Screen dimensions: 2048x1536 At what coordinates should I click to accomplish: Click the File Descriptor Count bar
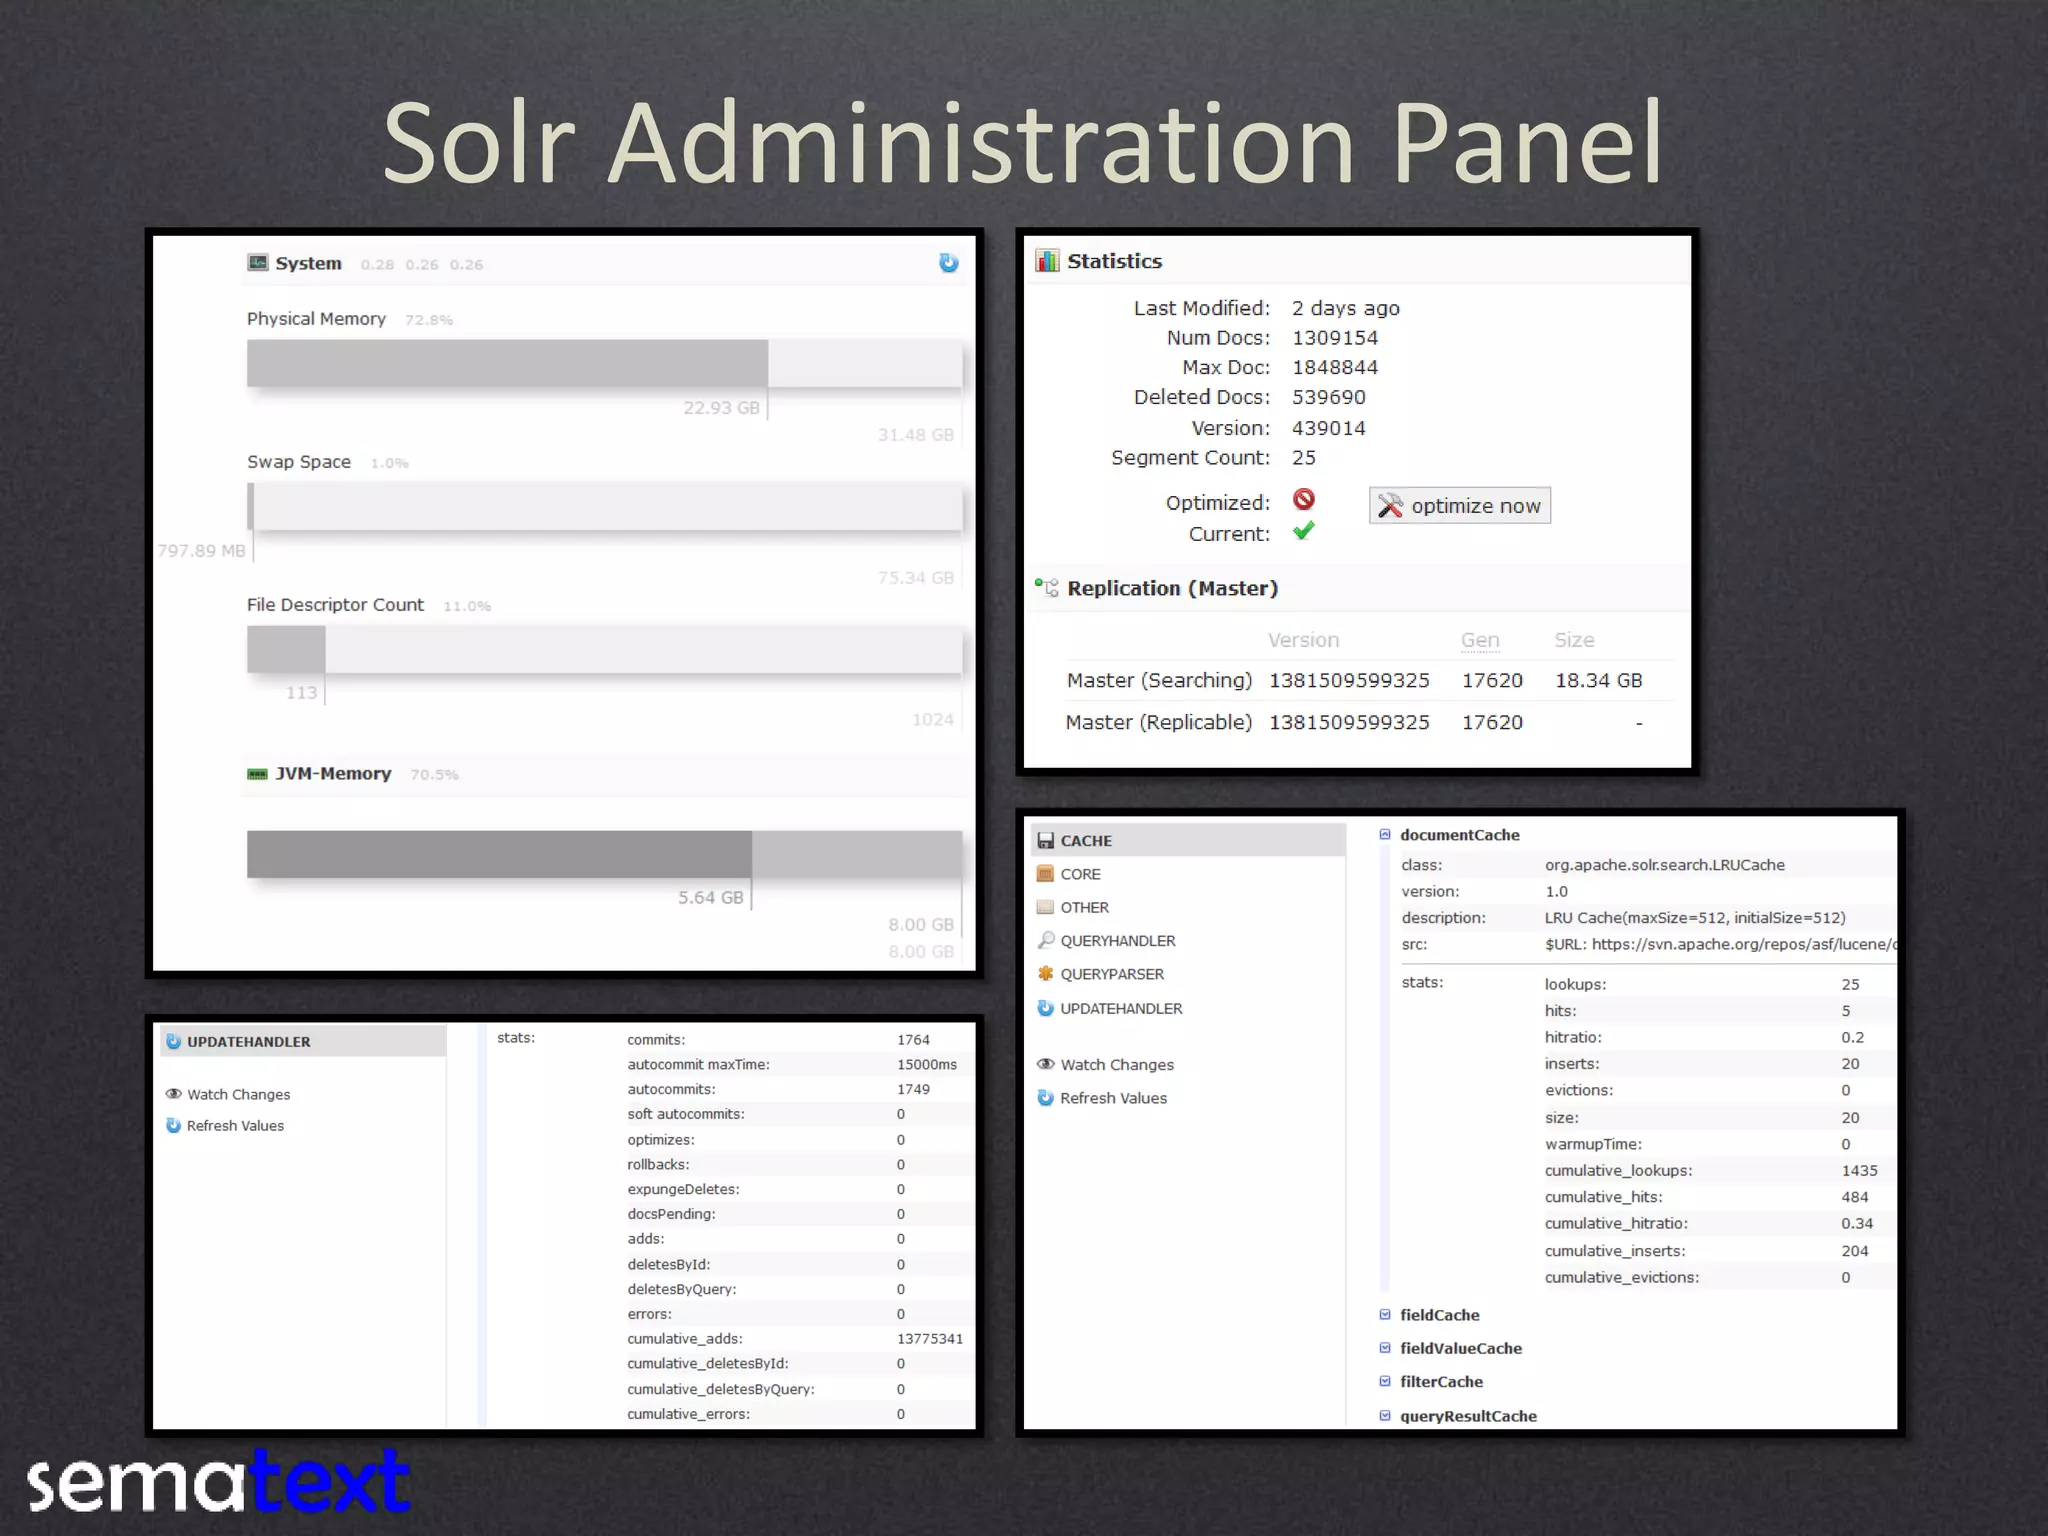coord(605,649)
